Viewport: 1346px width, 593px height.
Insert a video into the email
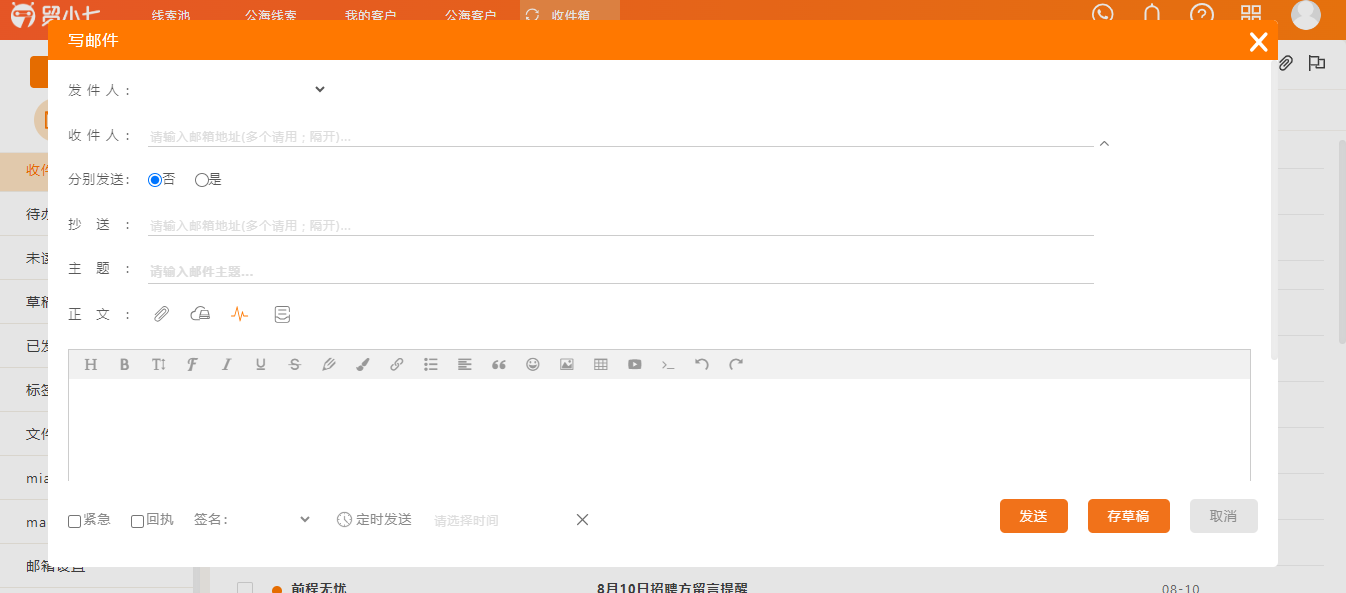635,365
